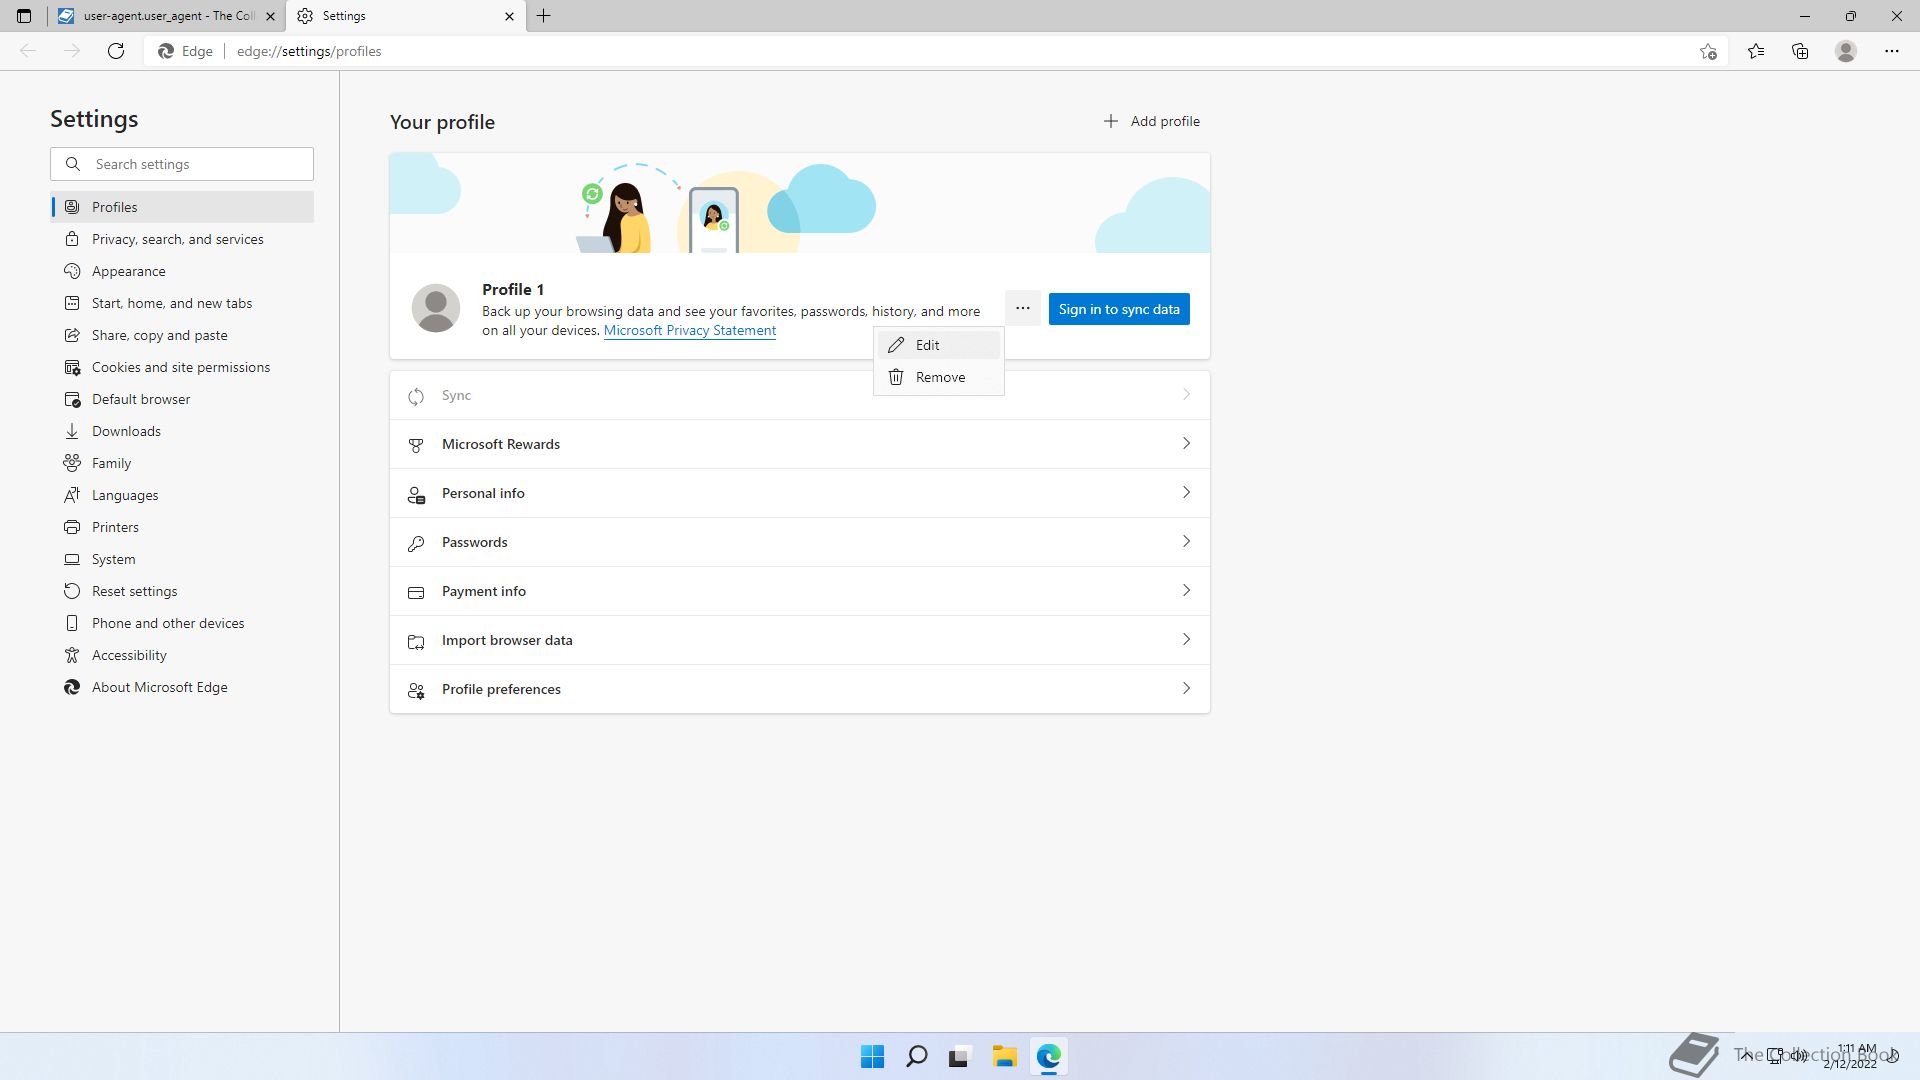
Task: Choose Remove from the profile menu
Action: pos(938,377)
